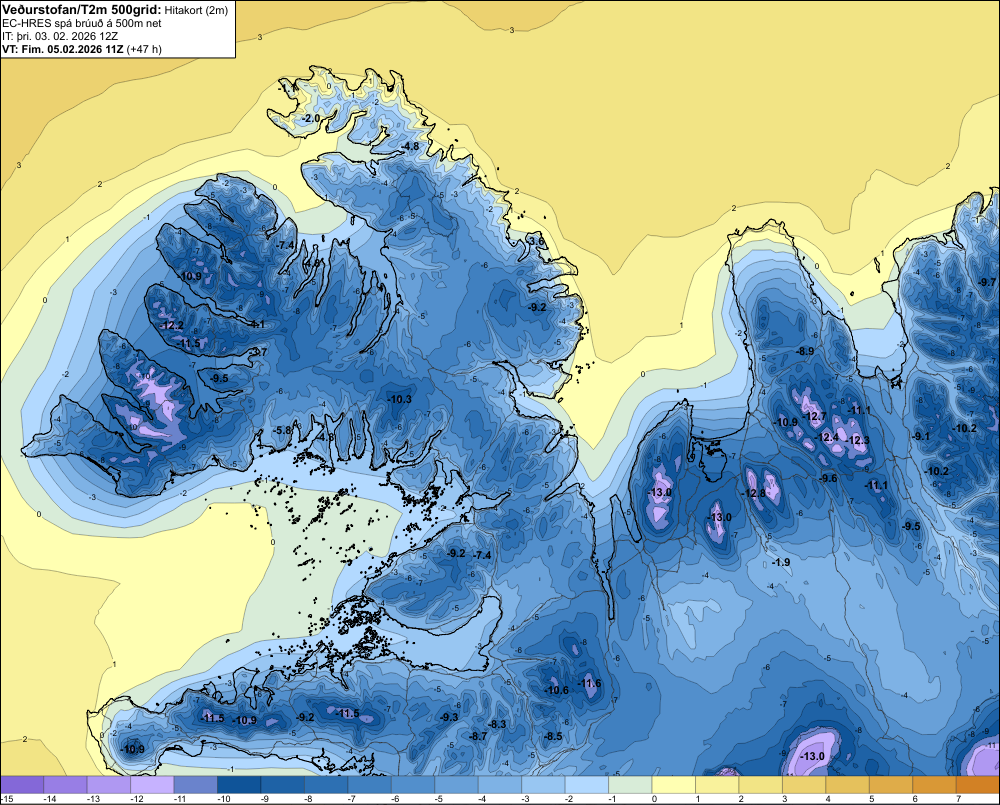1000x805 pixels.
Task: Click the '-11.6' temperature label
Action: [589, 683]
